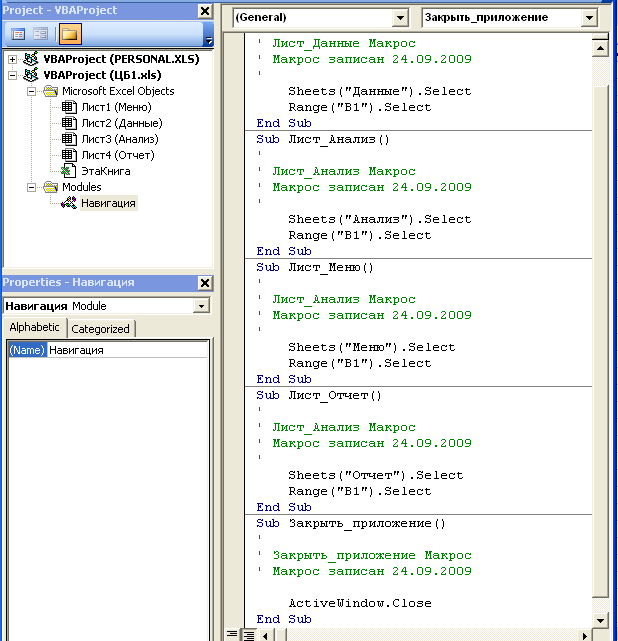
Task: Click Sheets("Анализ").Select code line
Action: coord(380,219)
